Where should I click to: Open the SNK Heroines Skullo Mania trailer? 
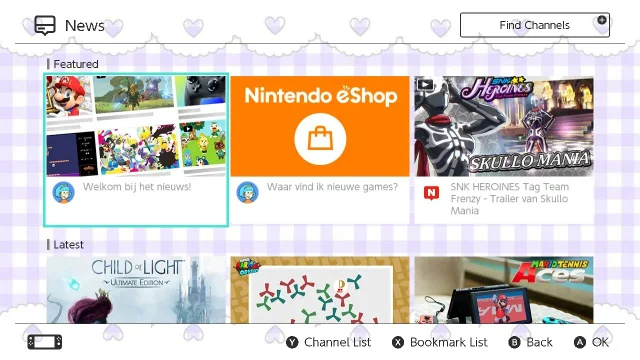click(x=504, y=149)
